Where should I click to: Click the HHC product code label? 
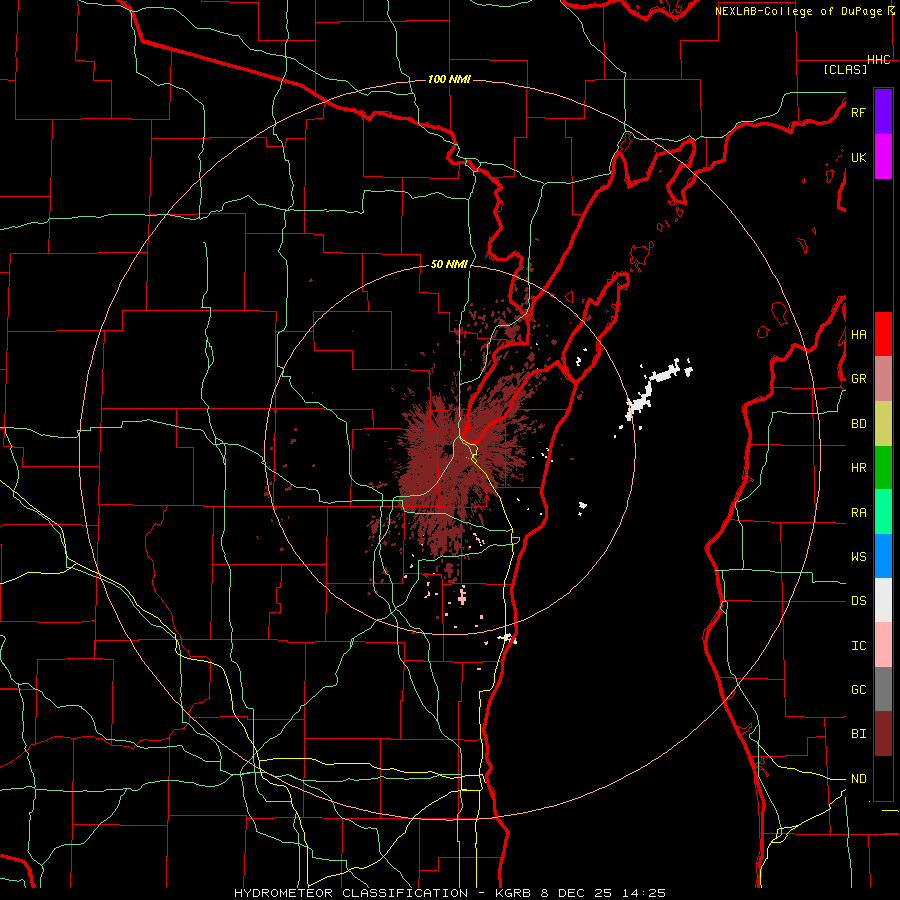coord(879,60)
